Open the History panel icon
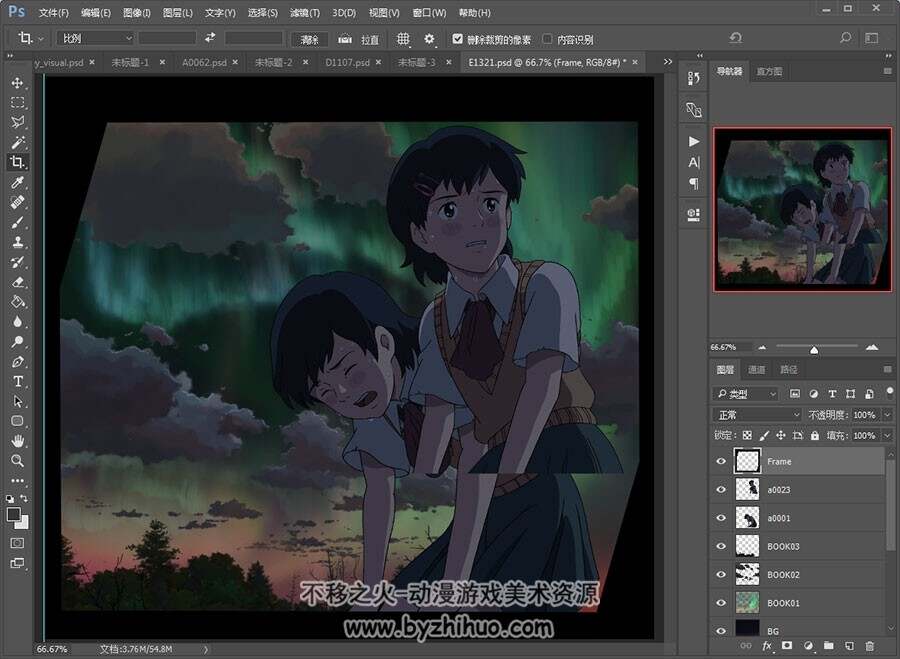Screen dimensions: 900x659 tap(693, 78)
